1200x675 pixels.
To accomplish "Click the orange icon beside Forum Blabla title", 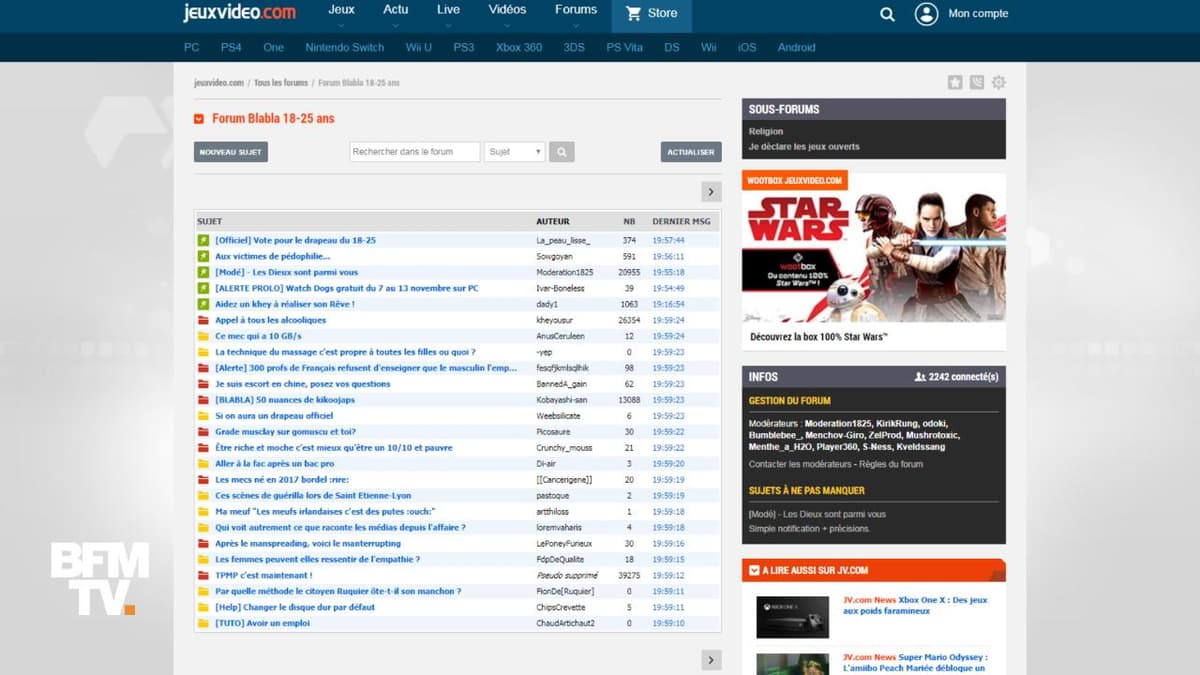I will 199,119.
